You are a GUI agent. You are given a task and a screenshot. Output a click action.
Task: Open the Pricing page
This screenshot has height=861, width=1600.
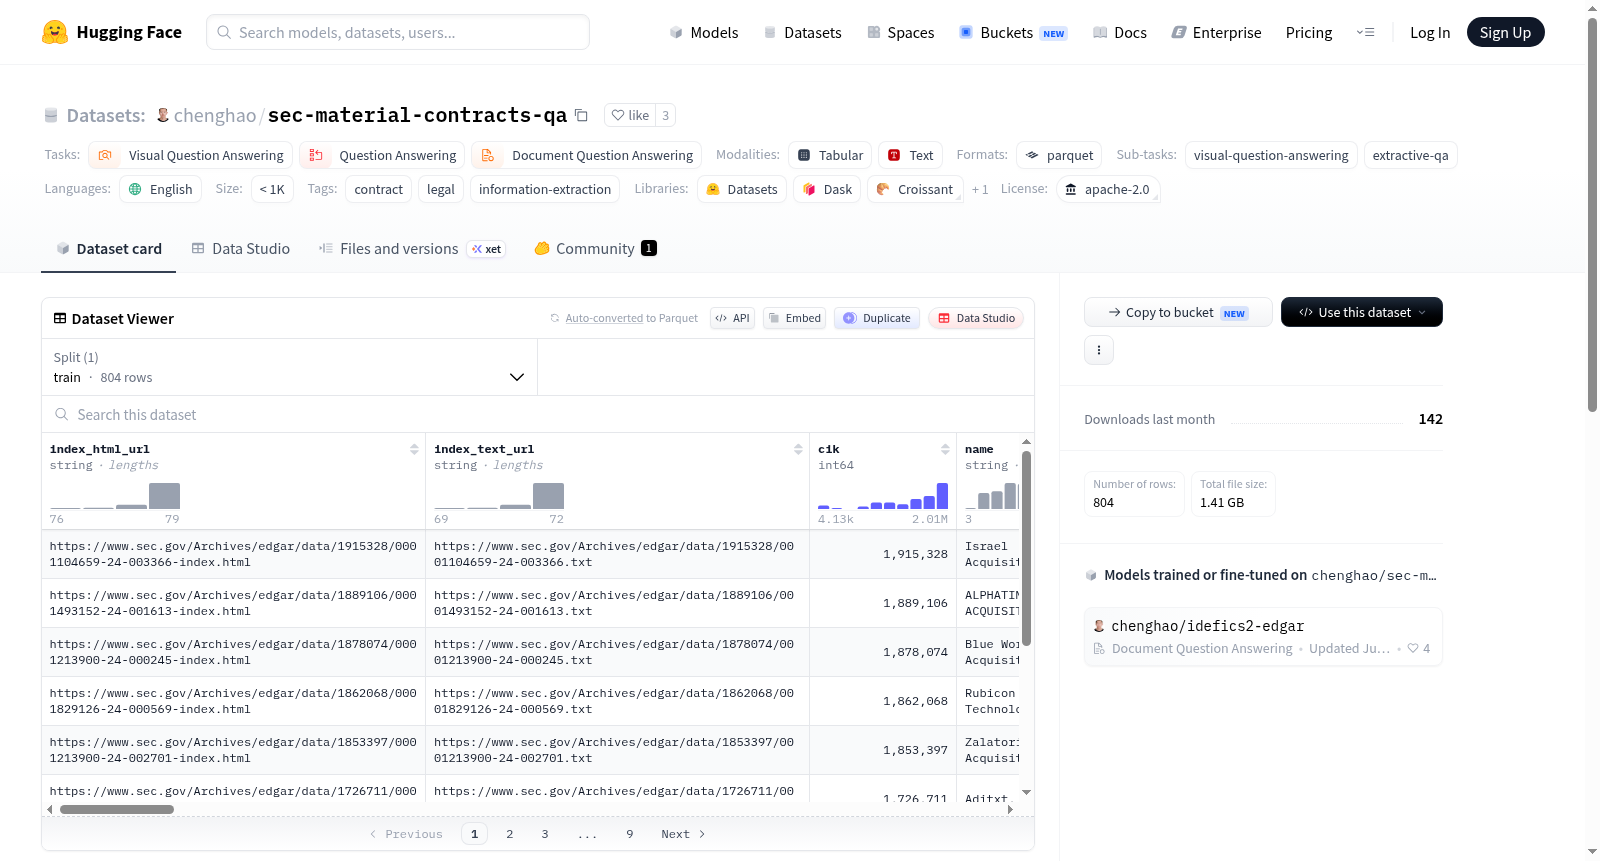1309,32
